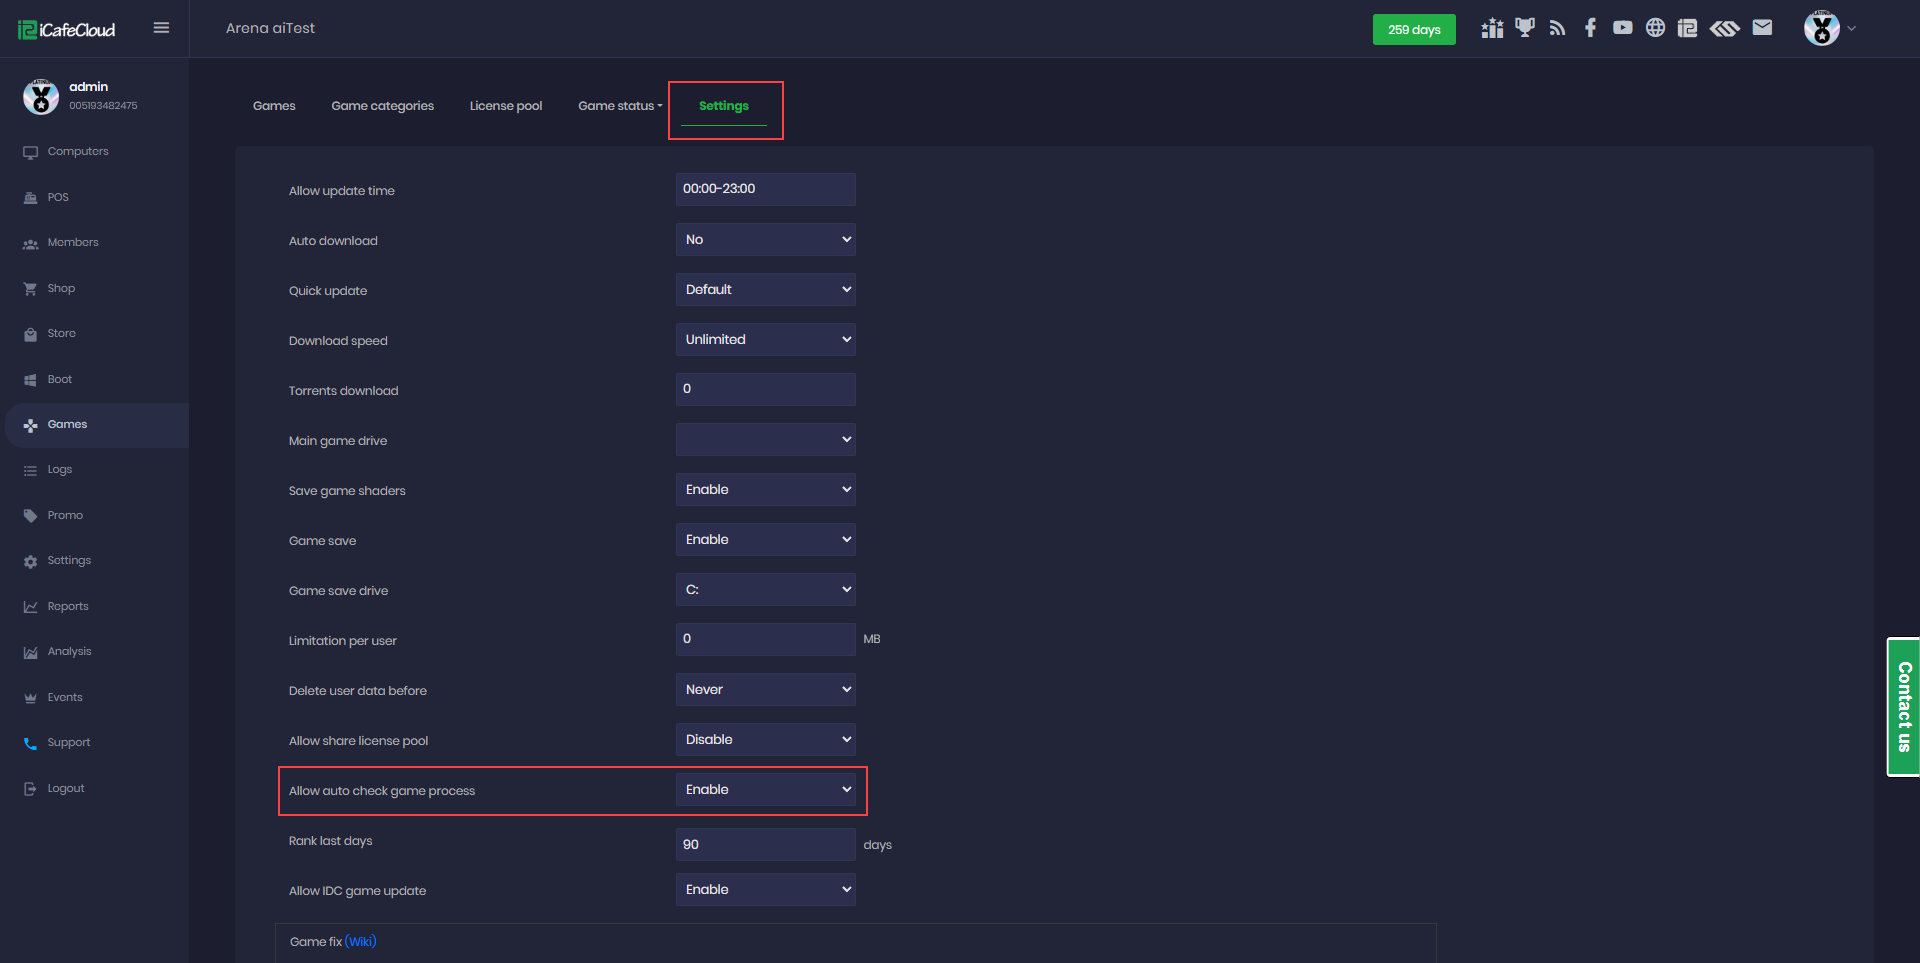Open the RSS feed icon
The image size is (1920, 963).
click(x=1557, y=28)
